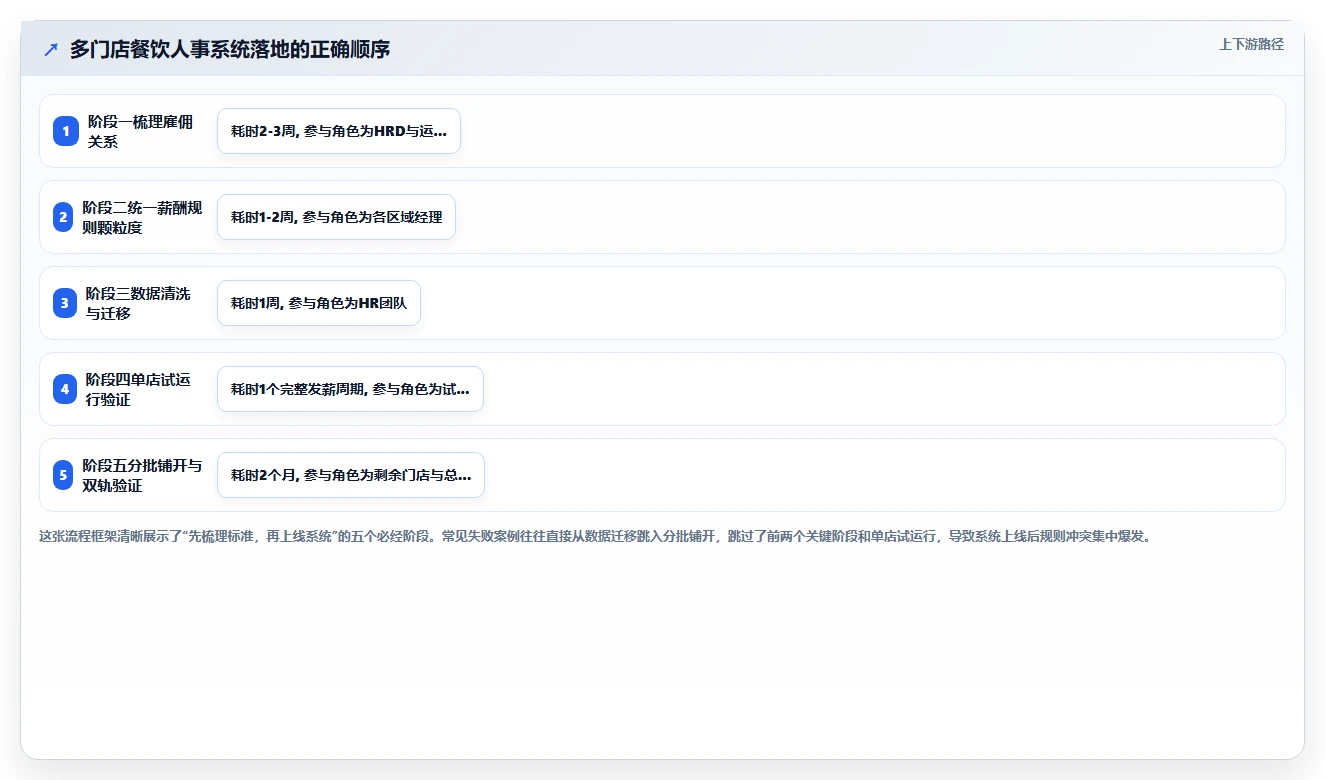Select the 耗时1-2周 各区域经理 detail chip
This screenshot has height=780, width=1325.
click(336, 217)
